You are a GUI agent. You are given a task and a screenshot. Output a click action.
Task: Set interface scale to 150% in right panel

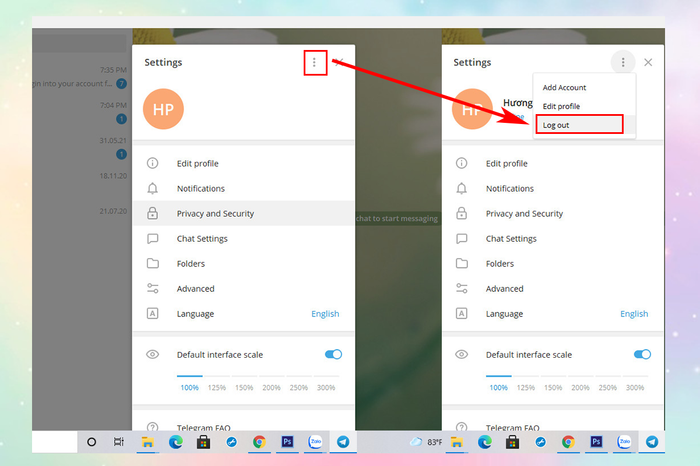[552, 386]
